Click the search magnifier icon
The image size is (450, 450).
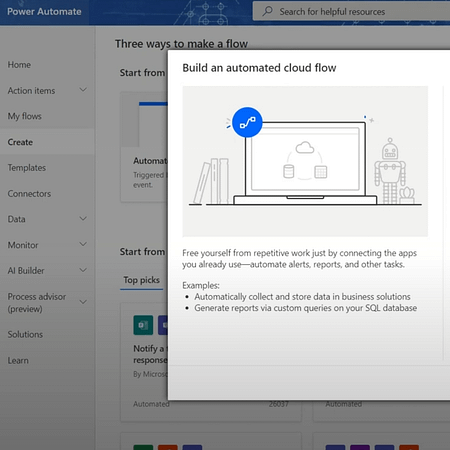[x=267, y=11]
